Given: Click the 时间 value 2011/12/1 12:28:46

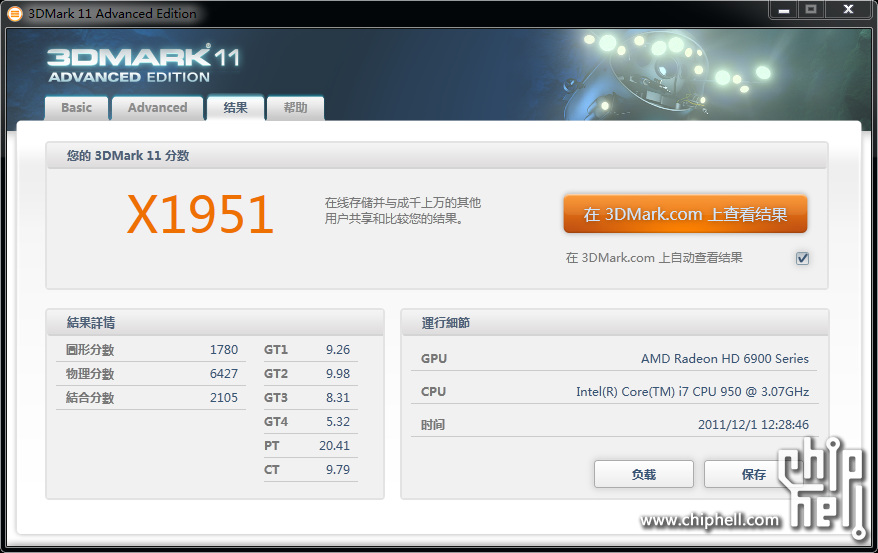Looking at the screenshot, I should tap(753, 425).
